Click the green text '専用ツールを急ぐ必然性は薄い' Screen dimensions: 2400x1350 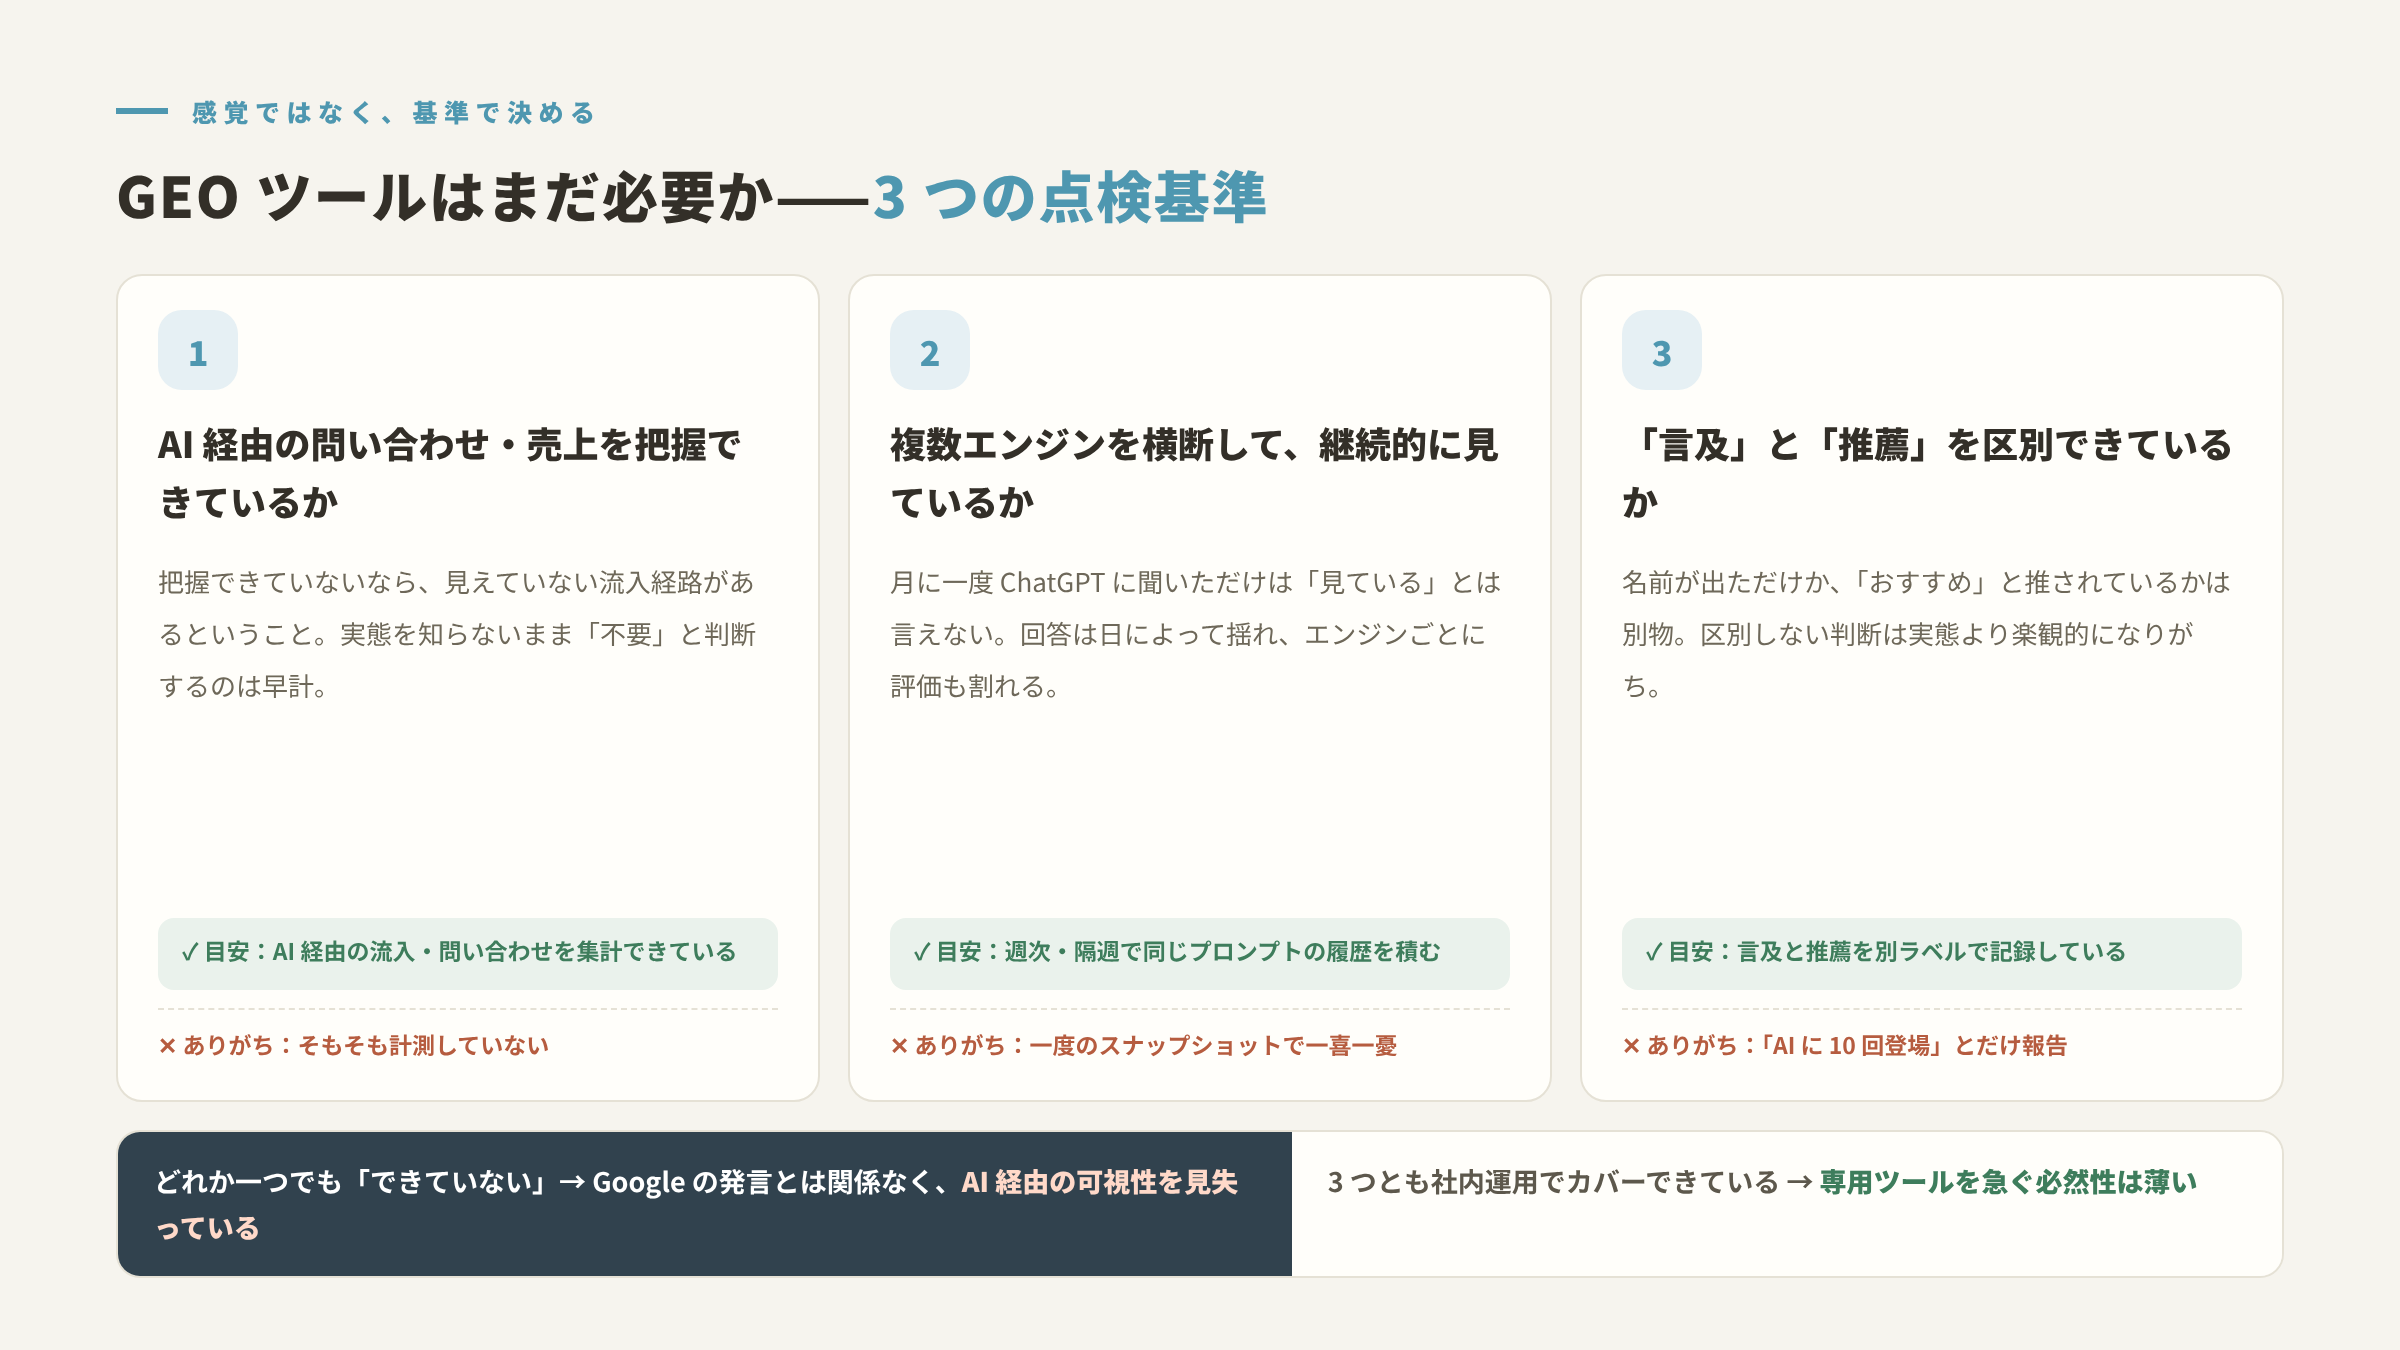[2008, 1182]
